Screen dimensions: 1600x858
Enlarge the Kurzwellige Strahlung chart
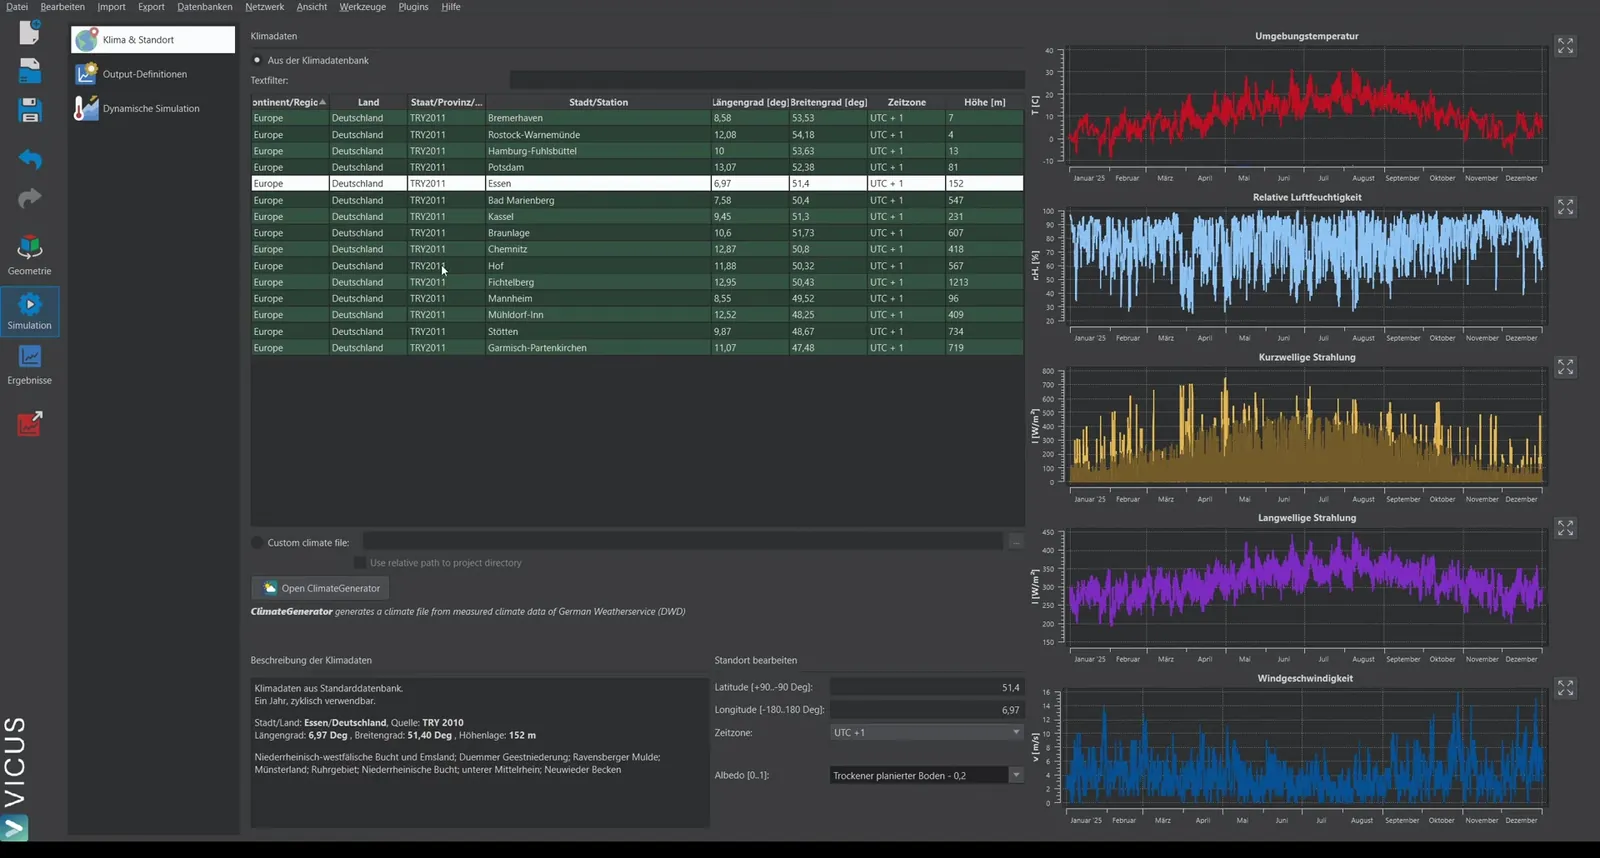(1565, 367)
